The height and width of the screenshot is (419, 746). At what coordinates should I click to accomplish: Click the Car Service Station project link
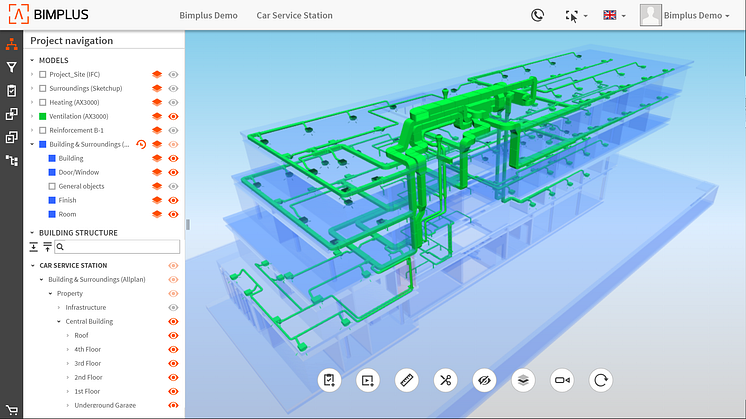(x=294, y=16)
